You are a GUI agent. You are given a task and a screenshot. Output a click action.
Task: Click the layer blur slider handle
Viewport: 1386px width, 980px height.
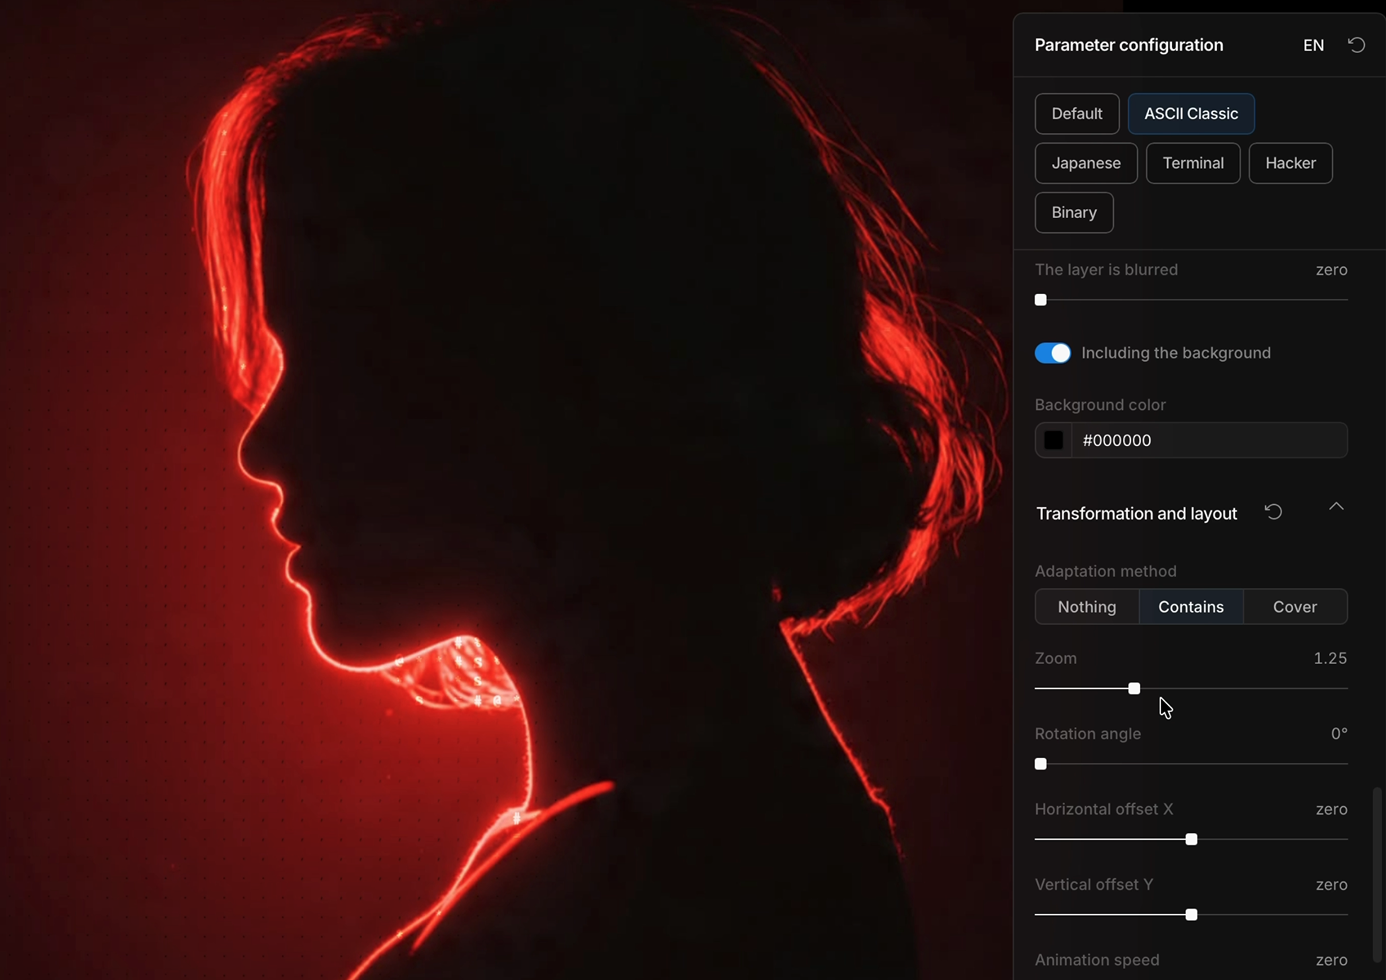(x=1041, y=300)
